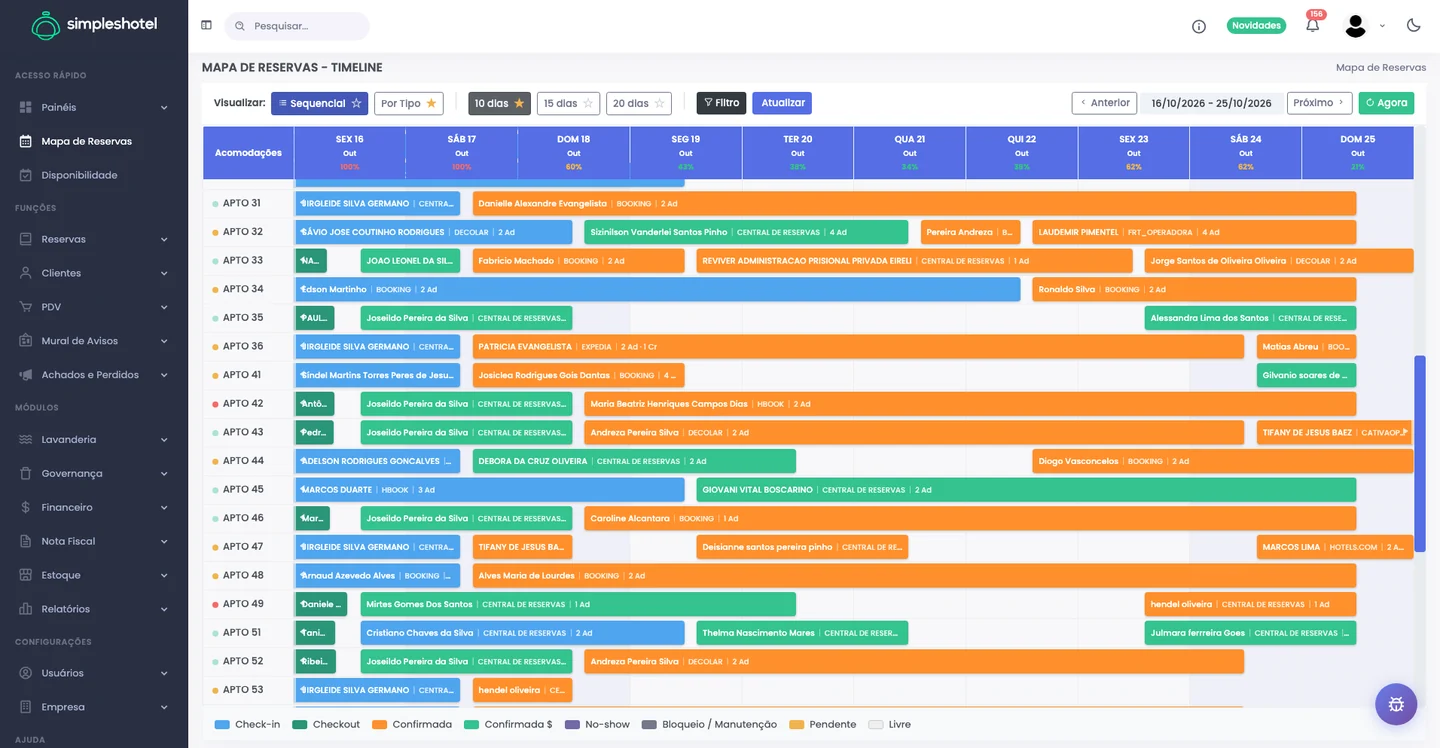The width and height of the screenshot is (1440, 748).
Task: Open the Empresa menu item
Action: (94, 707)
